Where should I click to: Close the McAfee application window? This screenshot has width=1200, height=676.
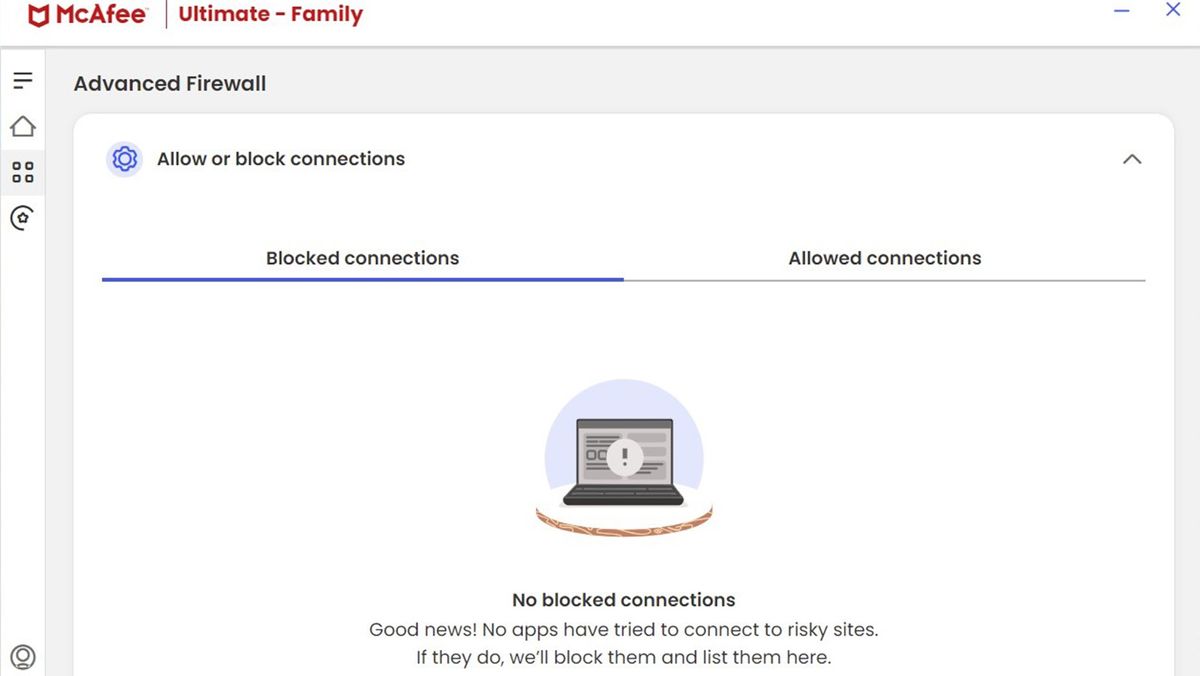click(x=1173, y=11)
